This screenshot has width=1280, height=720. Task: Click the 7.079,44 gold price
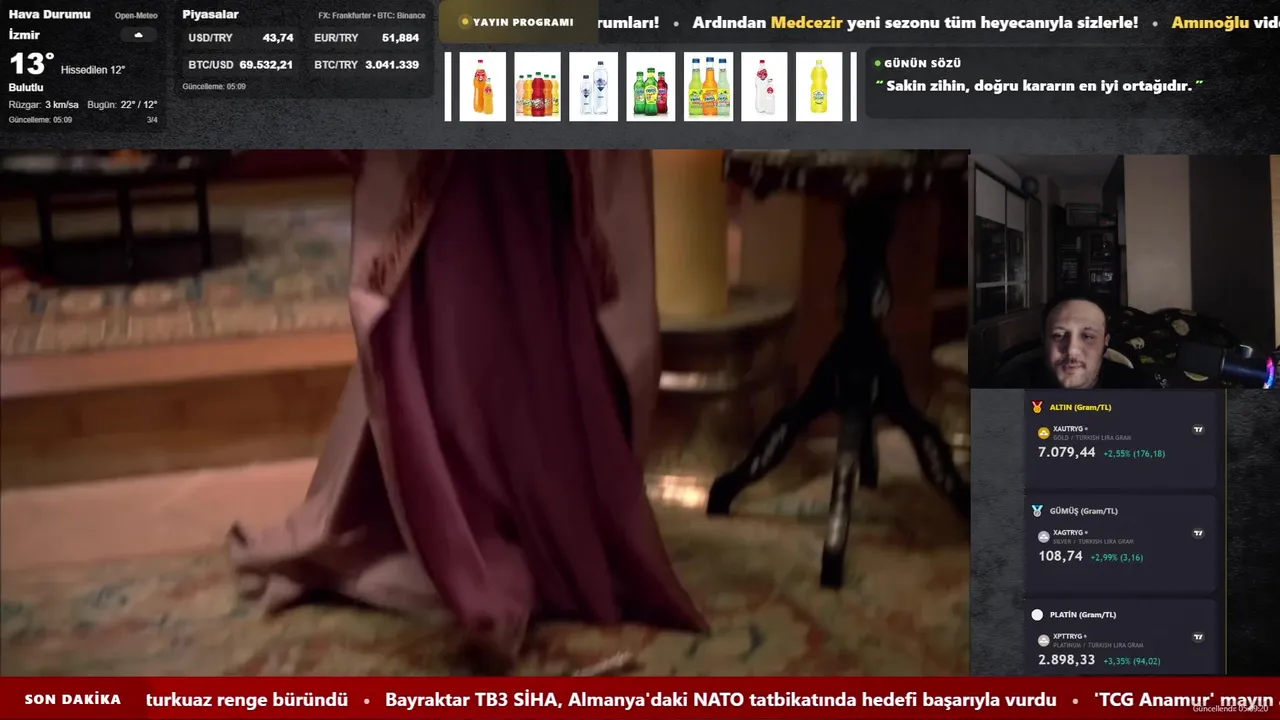coord(1066,453)
